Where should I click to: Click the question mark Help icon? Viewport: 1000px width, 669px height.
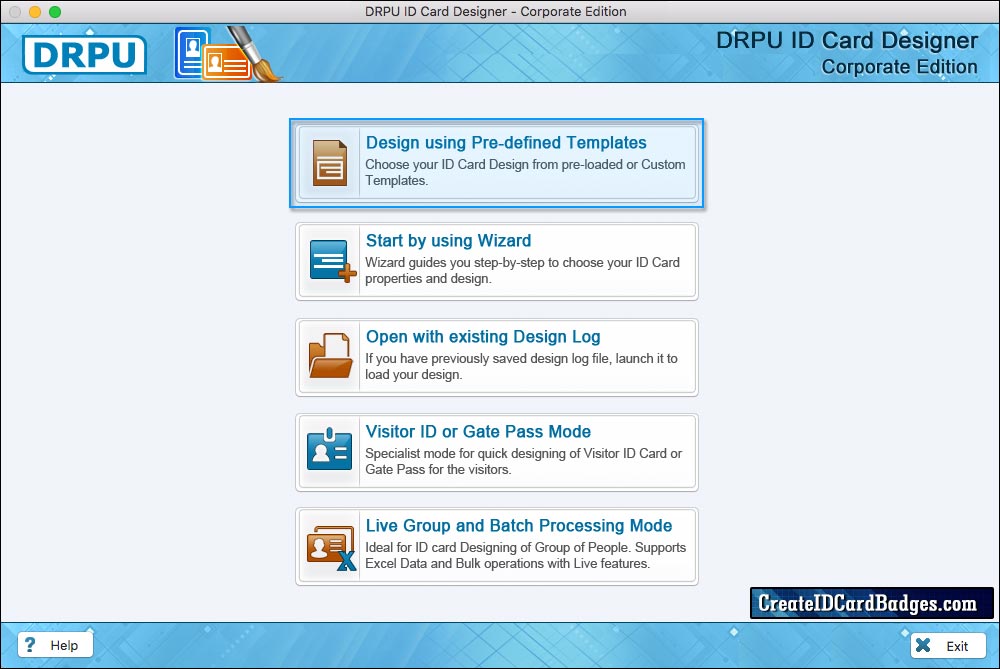(29, 645)
